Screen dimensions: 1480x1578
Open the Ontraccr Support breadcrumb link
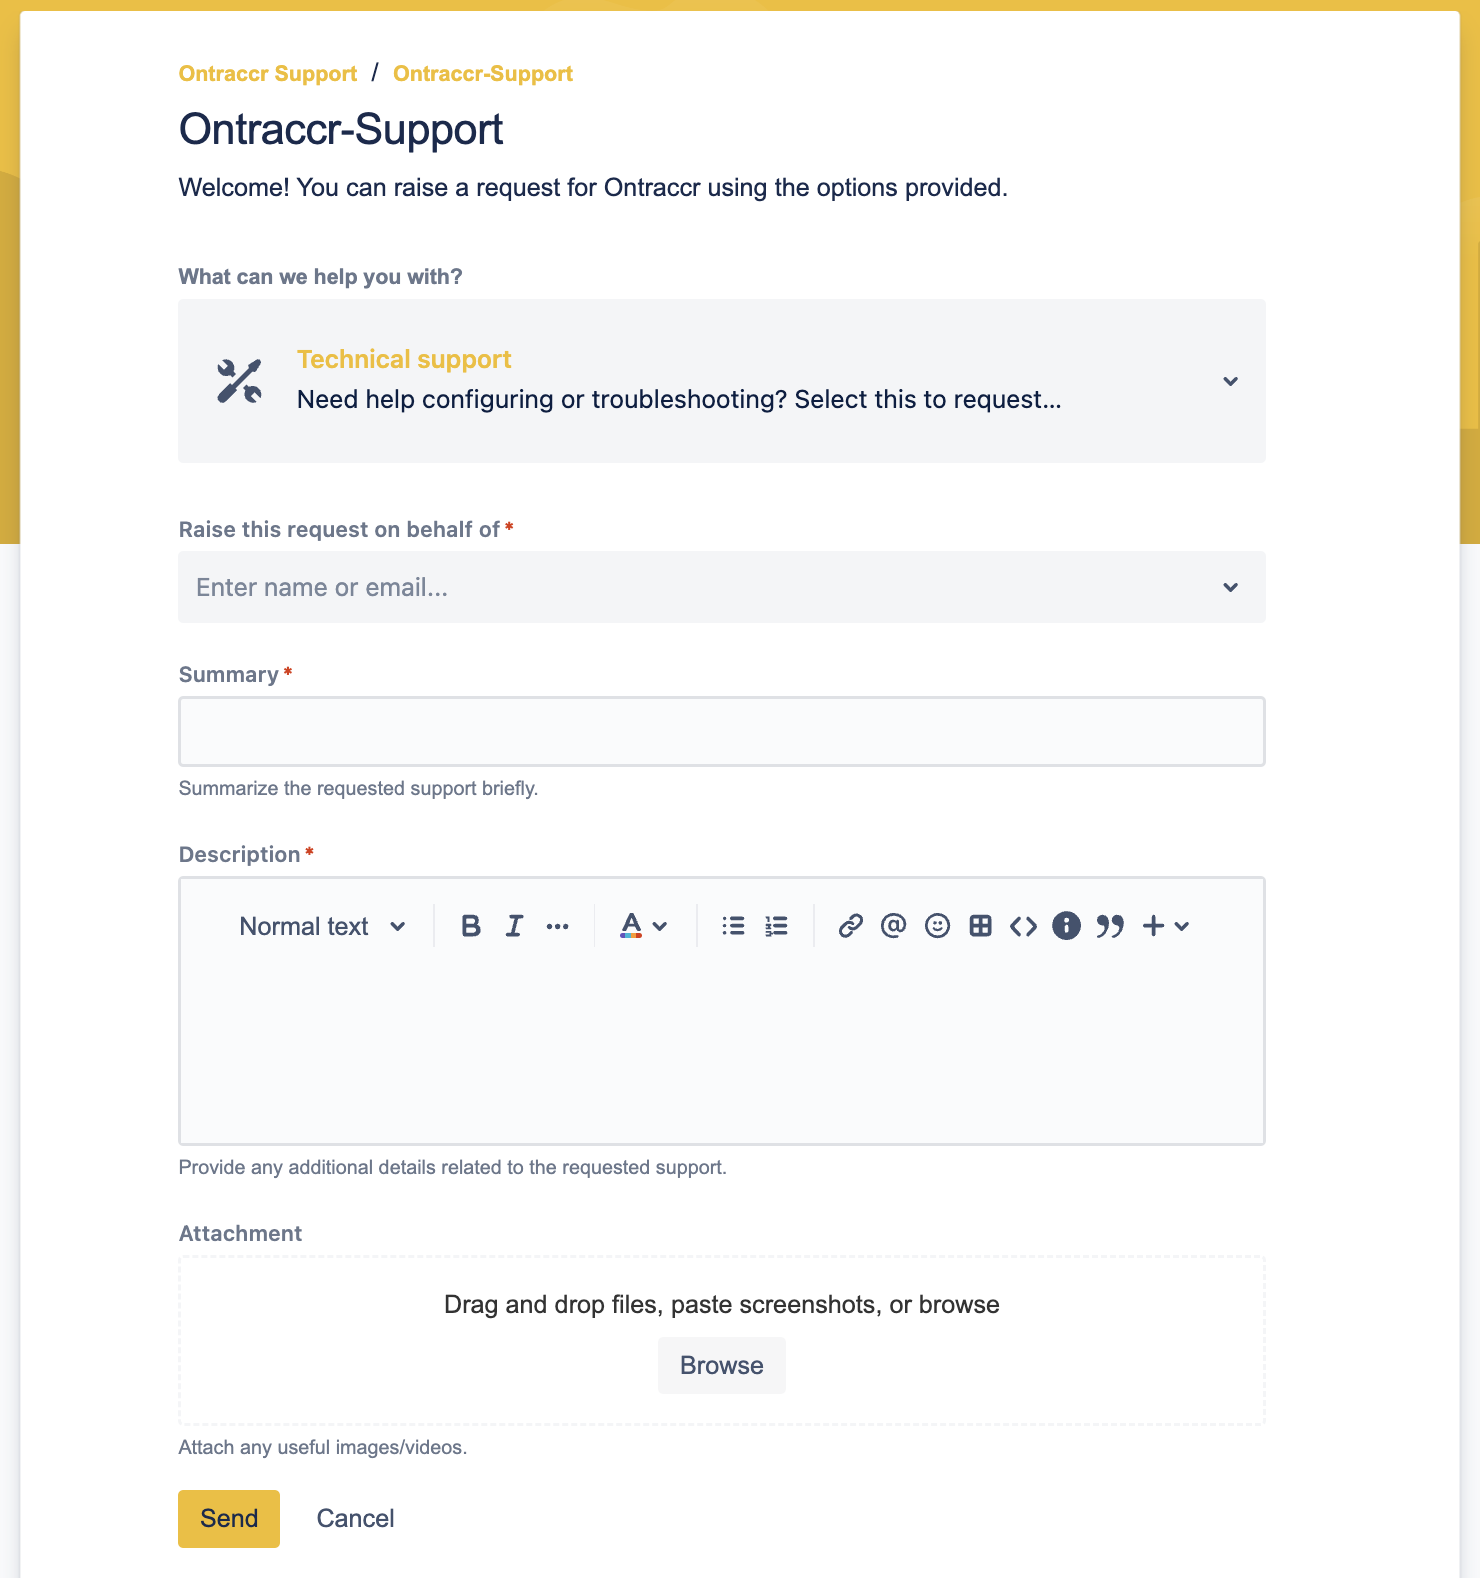(x=268, y=74)
